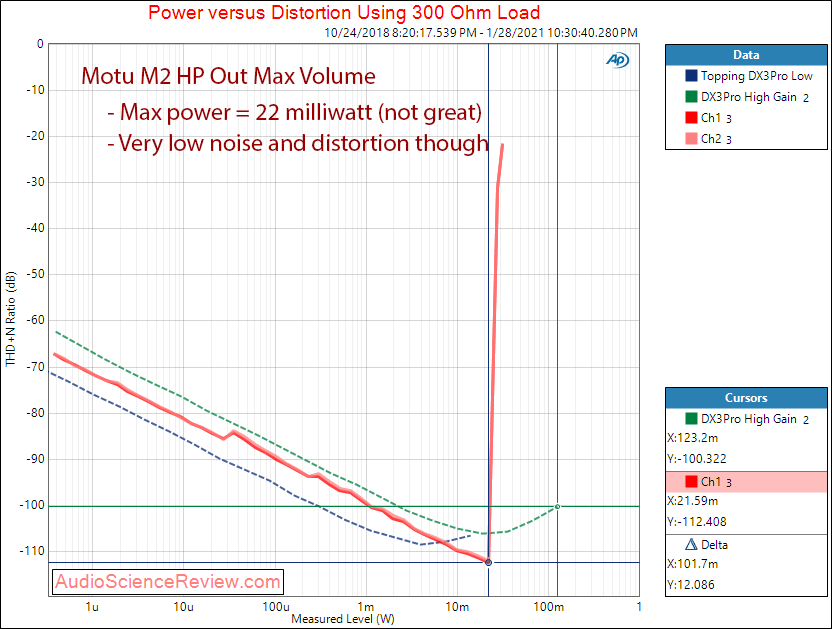The width and height of the screenshot is (832, 629).
Task: Click the 1m tick label on X axis
Action: pyautogui.click(x=366, y=607)
